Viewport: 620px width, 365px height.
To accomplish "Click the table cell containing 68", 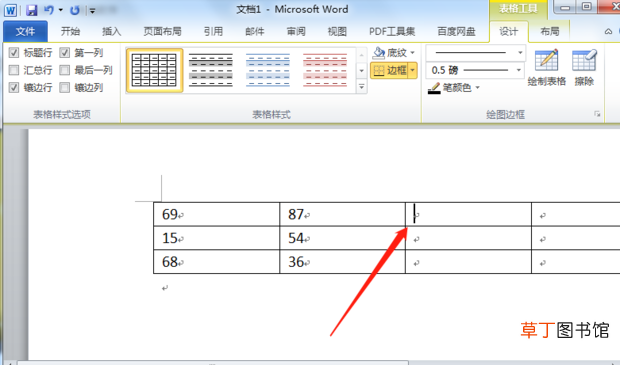I will click(x=216, y=261).
